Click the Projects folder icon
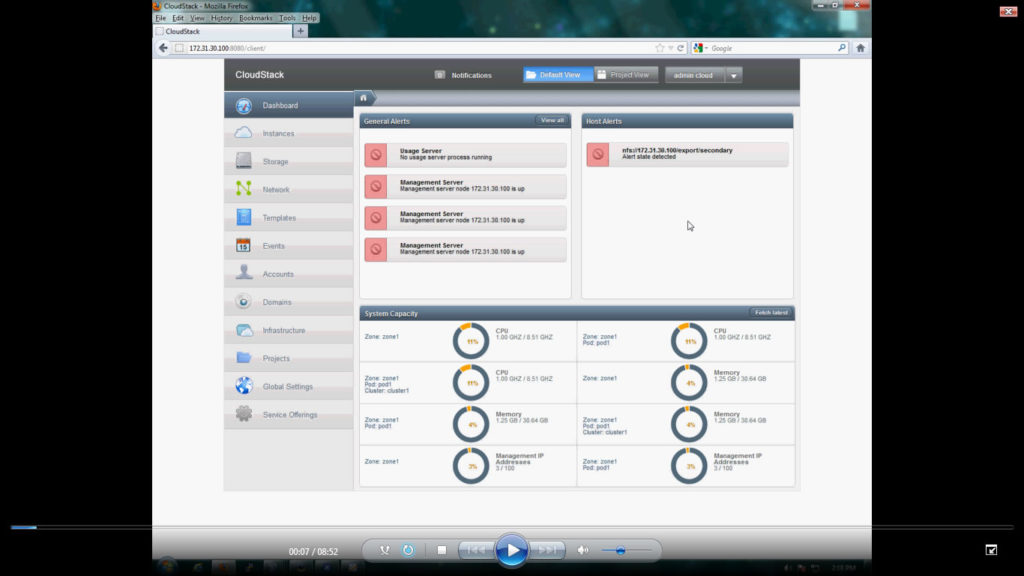 pos(244,358)
